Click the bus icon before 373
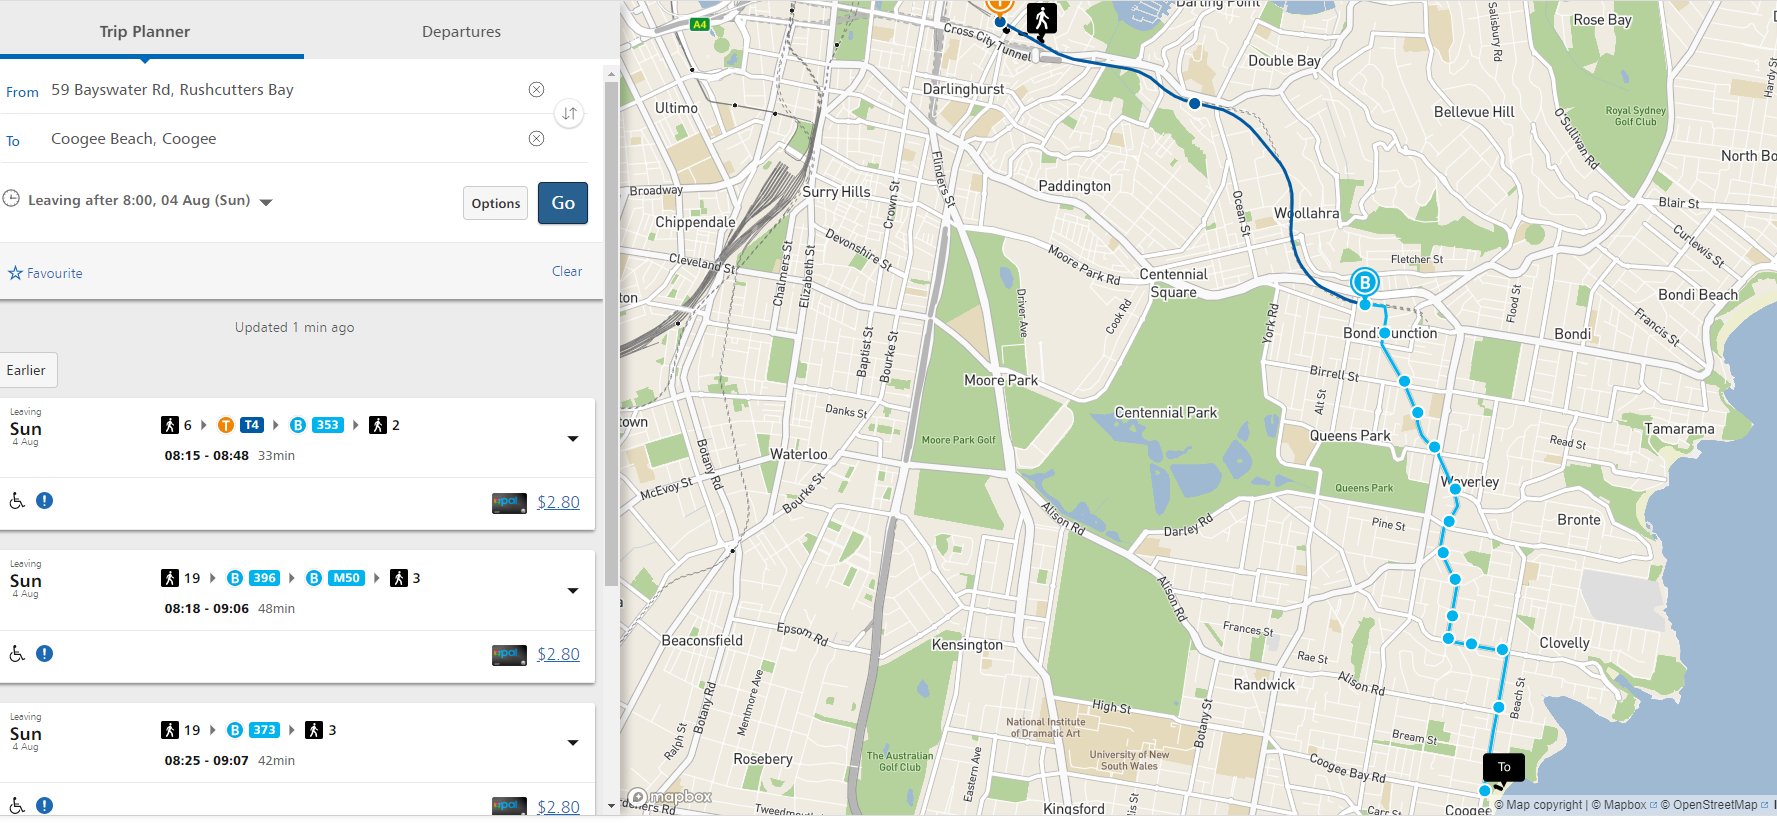Viewport: 1777px width, 833px height. pos(235,730)
